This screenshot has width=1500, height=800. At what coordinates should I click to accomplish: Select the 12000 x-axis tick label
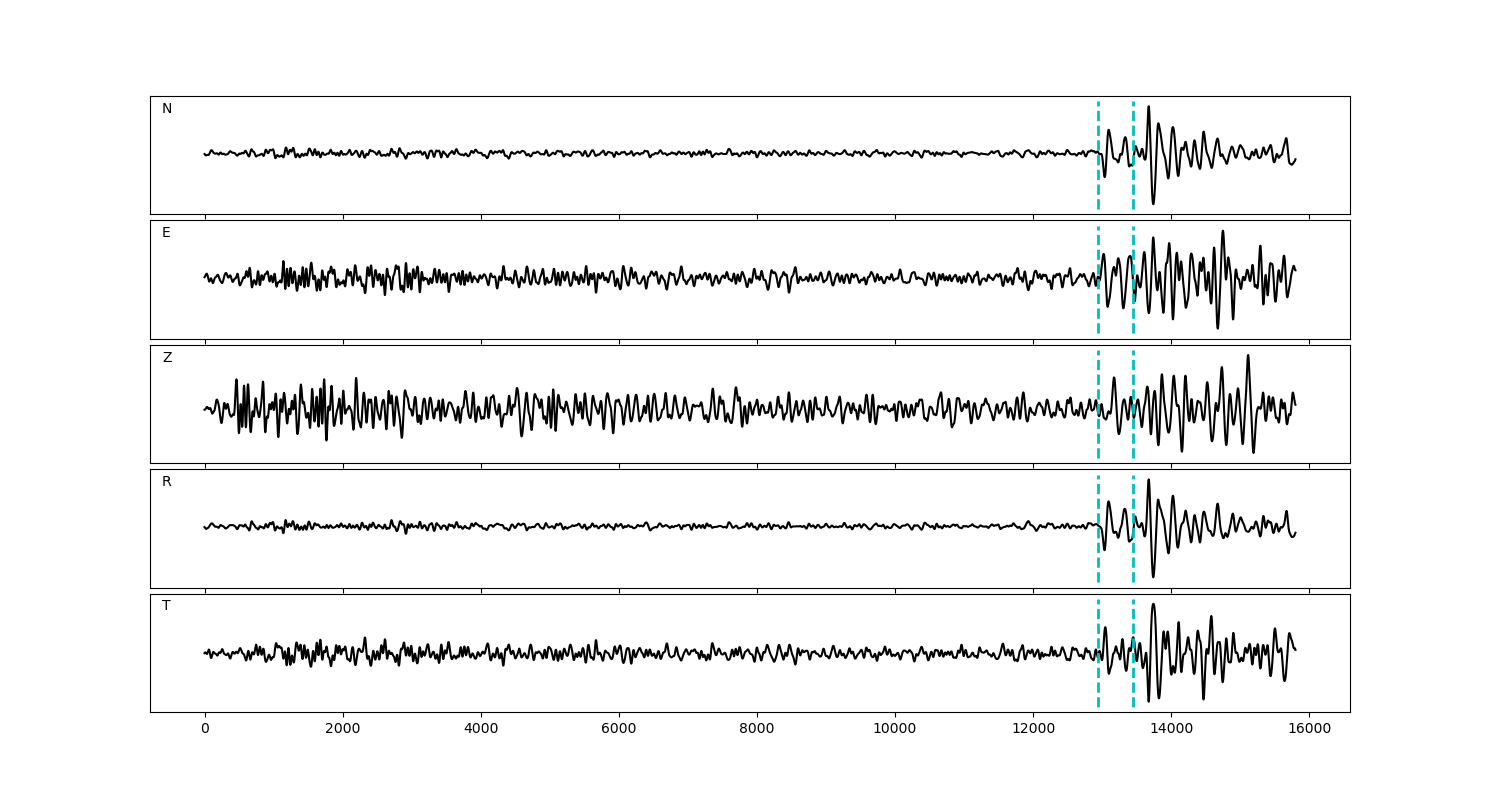point(1033,730)
